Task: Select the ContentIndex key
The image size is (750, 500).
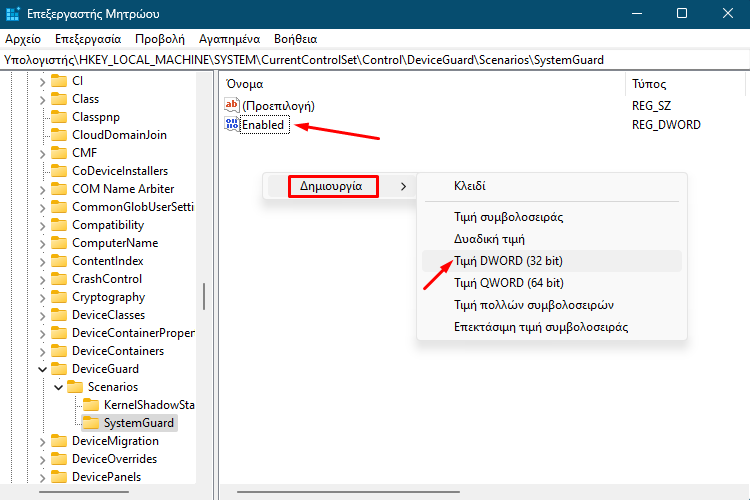Action: point(108,261)
